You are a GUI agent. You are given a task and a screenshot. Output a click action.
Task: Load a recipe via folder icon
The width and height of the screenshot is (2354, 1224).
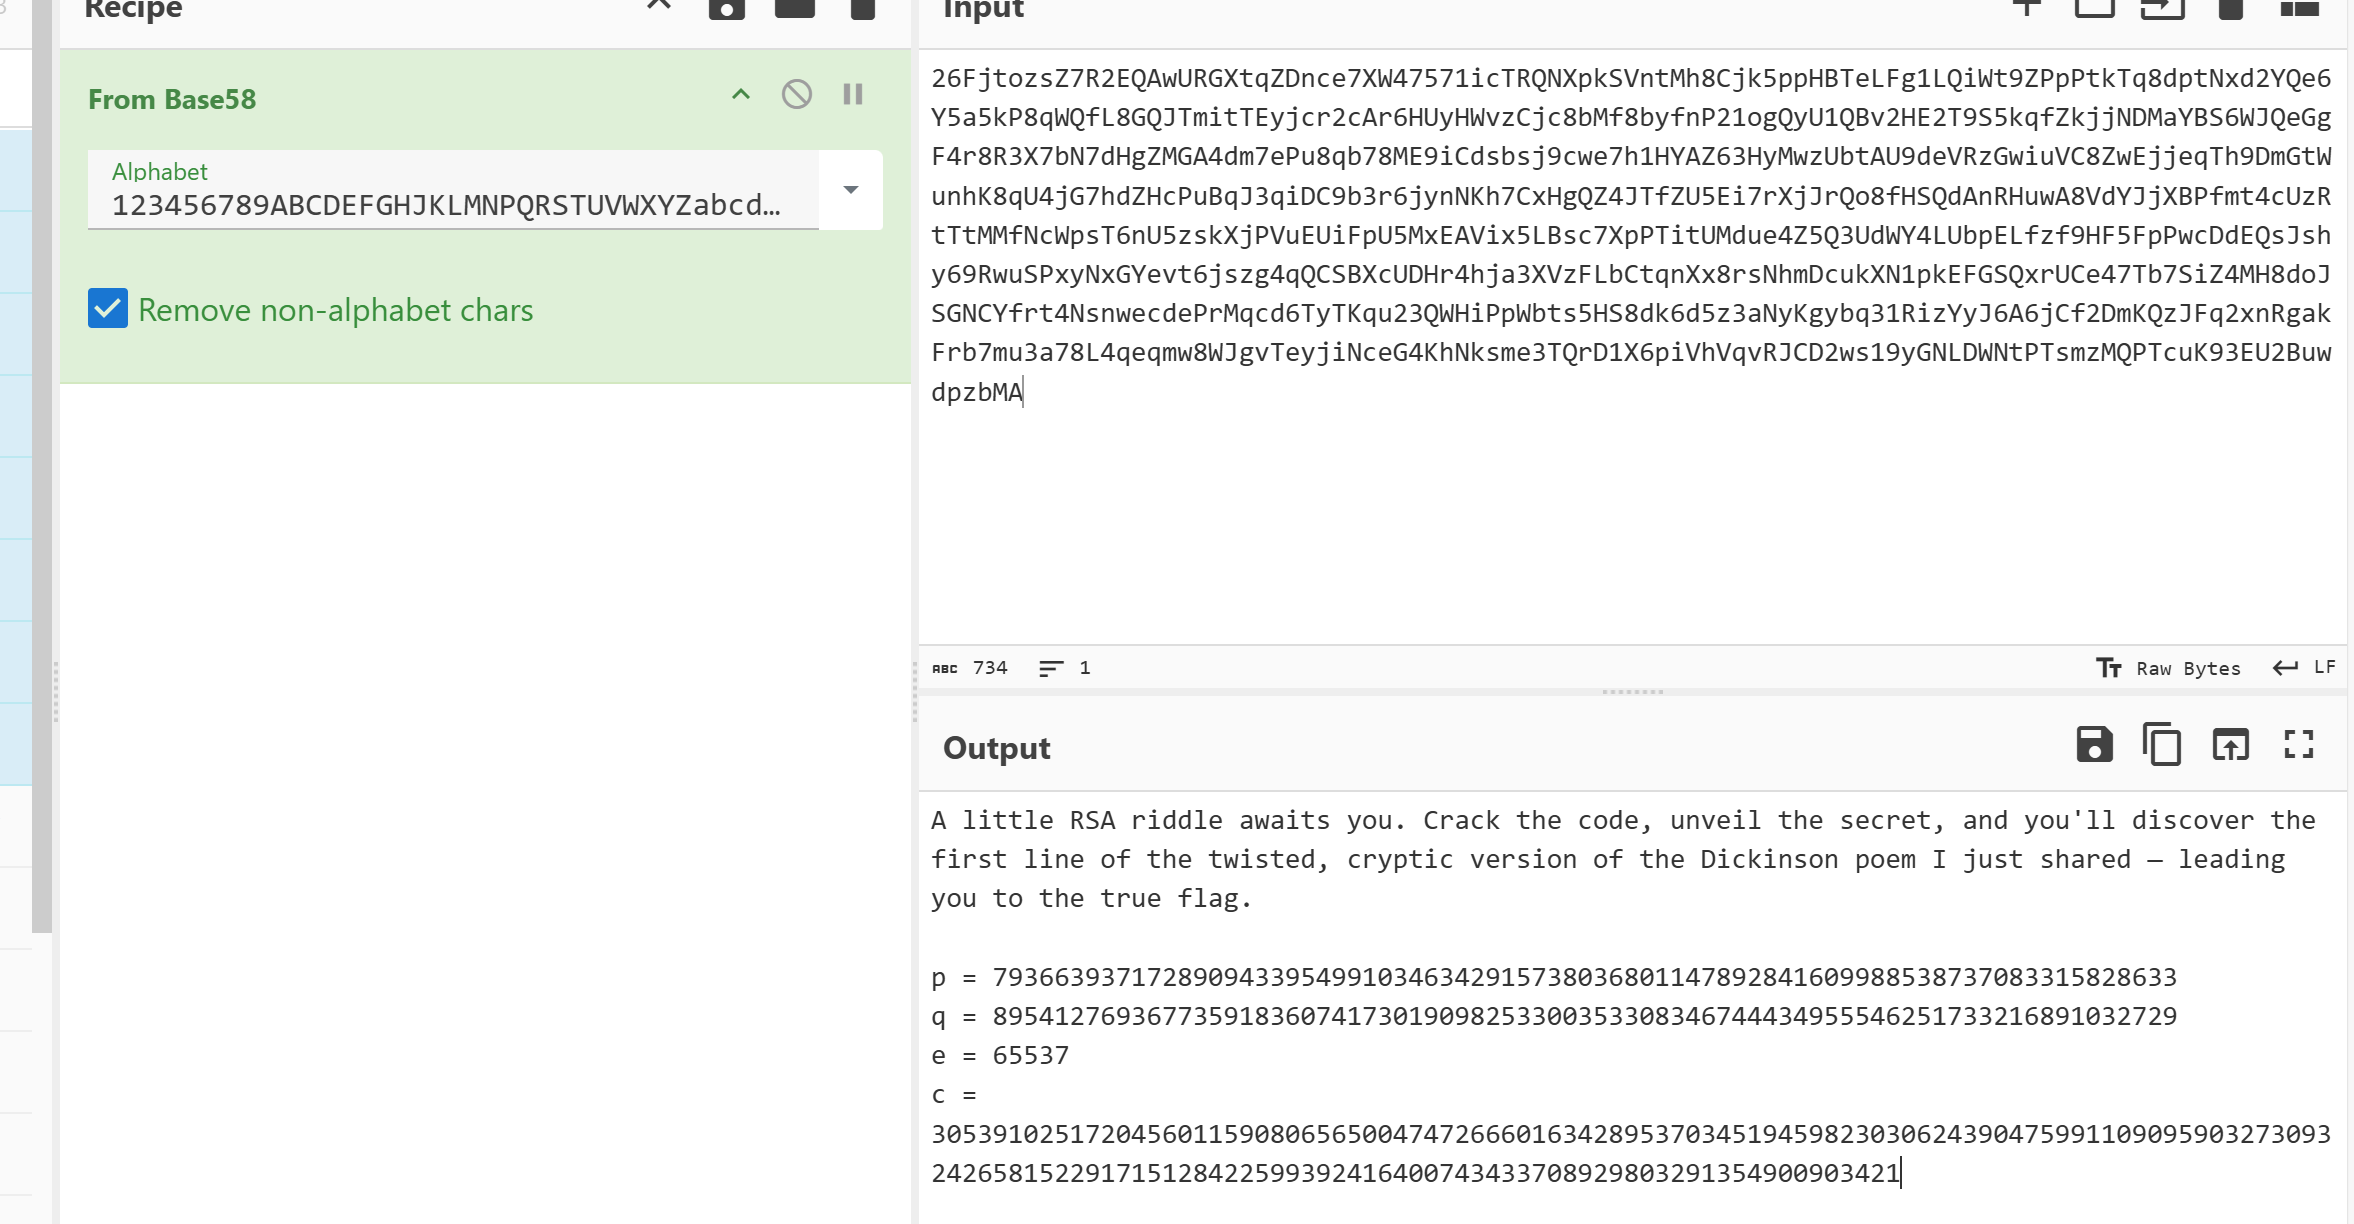pyautogui.click(x=795, y=9)
